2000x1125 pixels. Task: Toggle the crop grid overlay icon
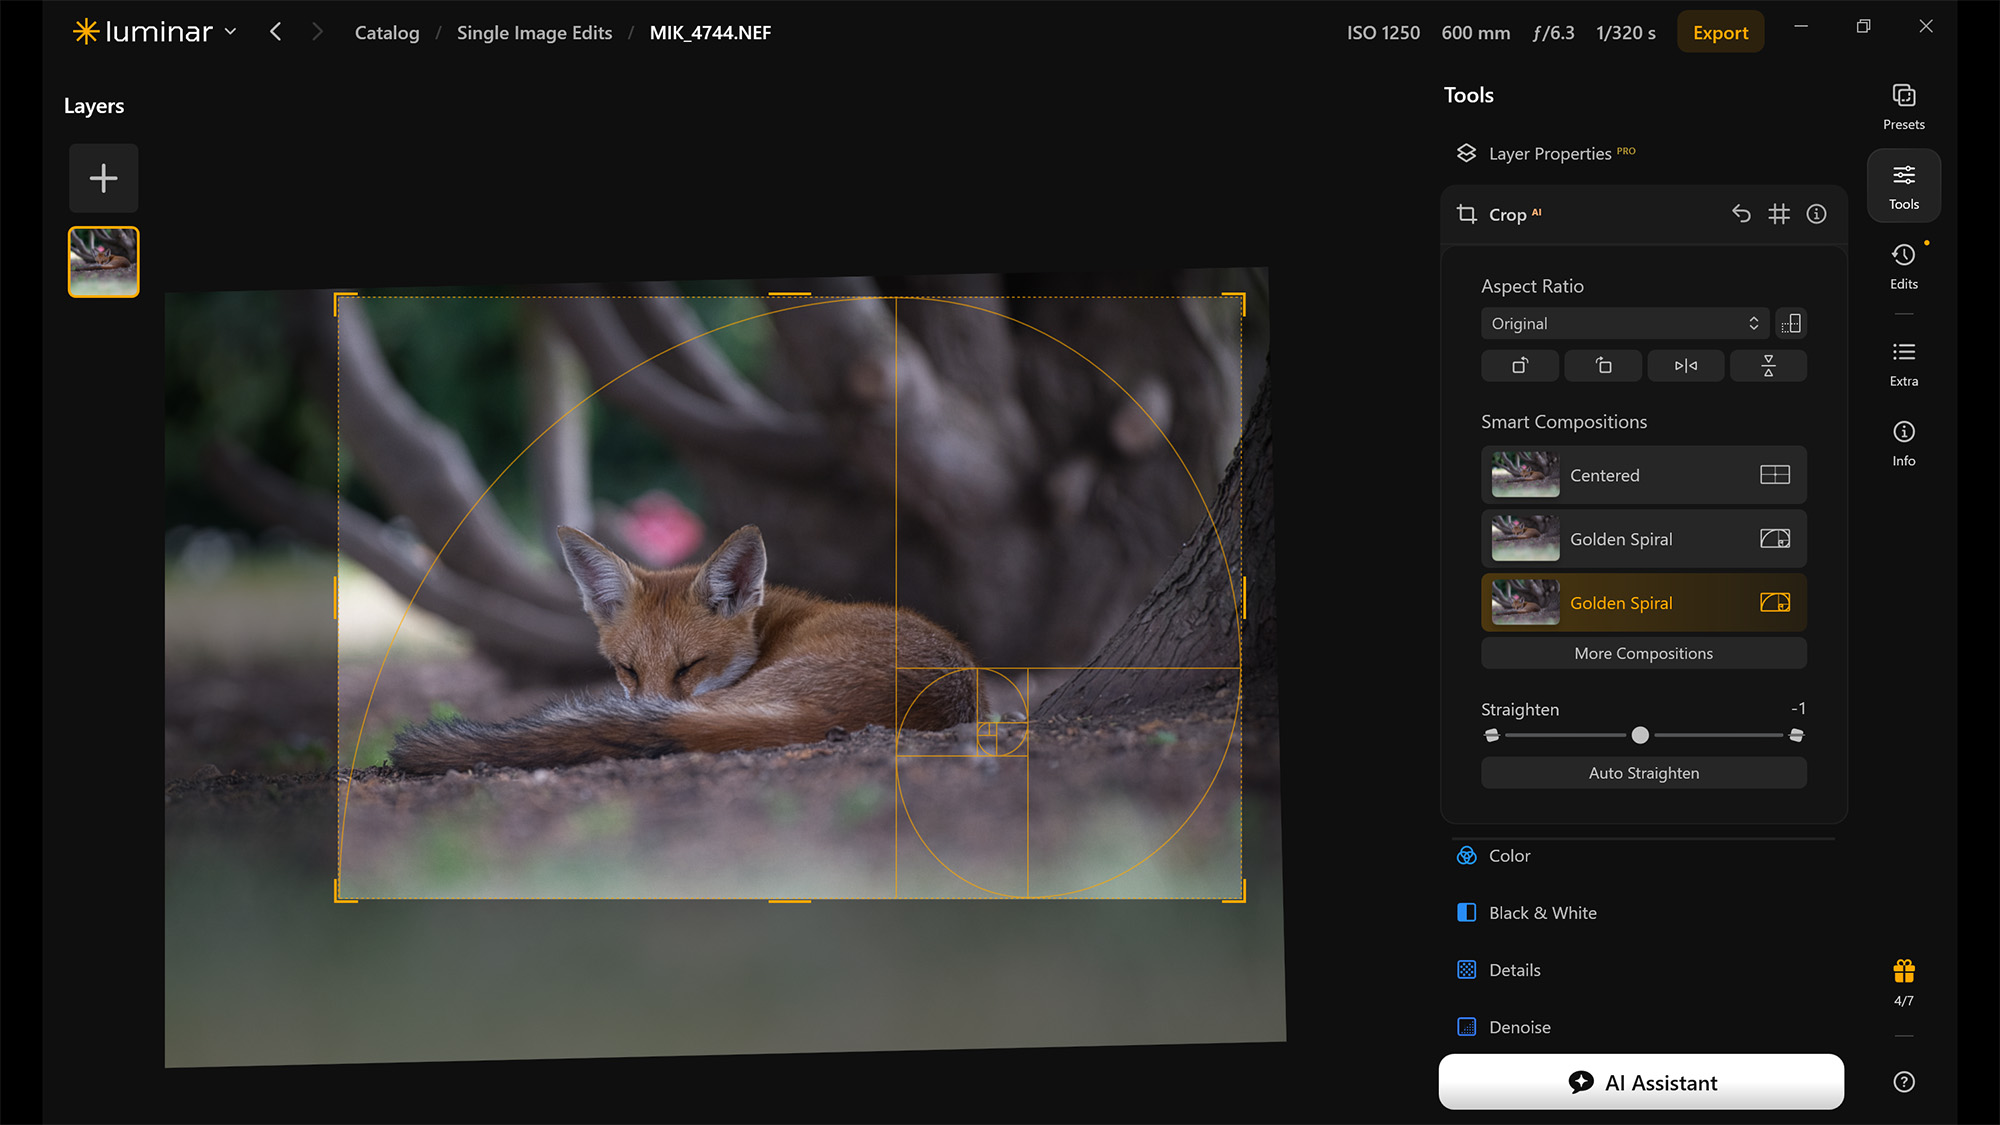click(x=1779, y=214)
